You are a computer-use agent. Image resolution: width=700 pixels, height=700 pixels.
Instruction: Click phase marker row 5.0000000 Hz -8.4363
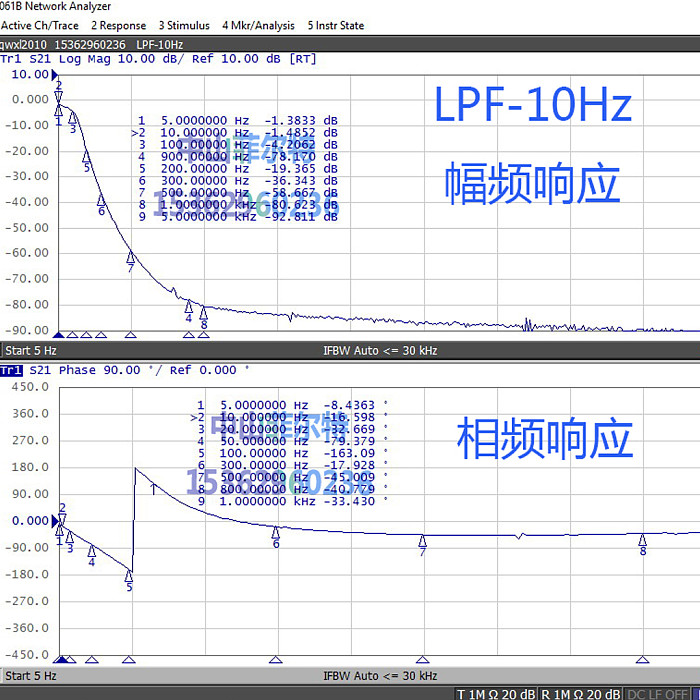tap(292, 405)
